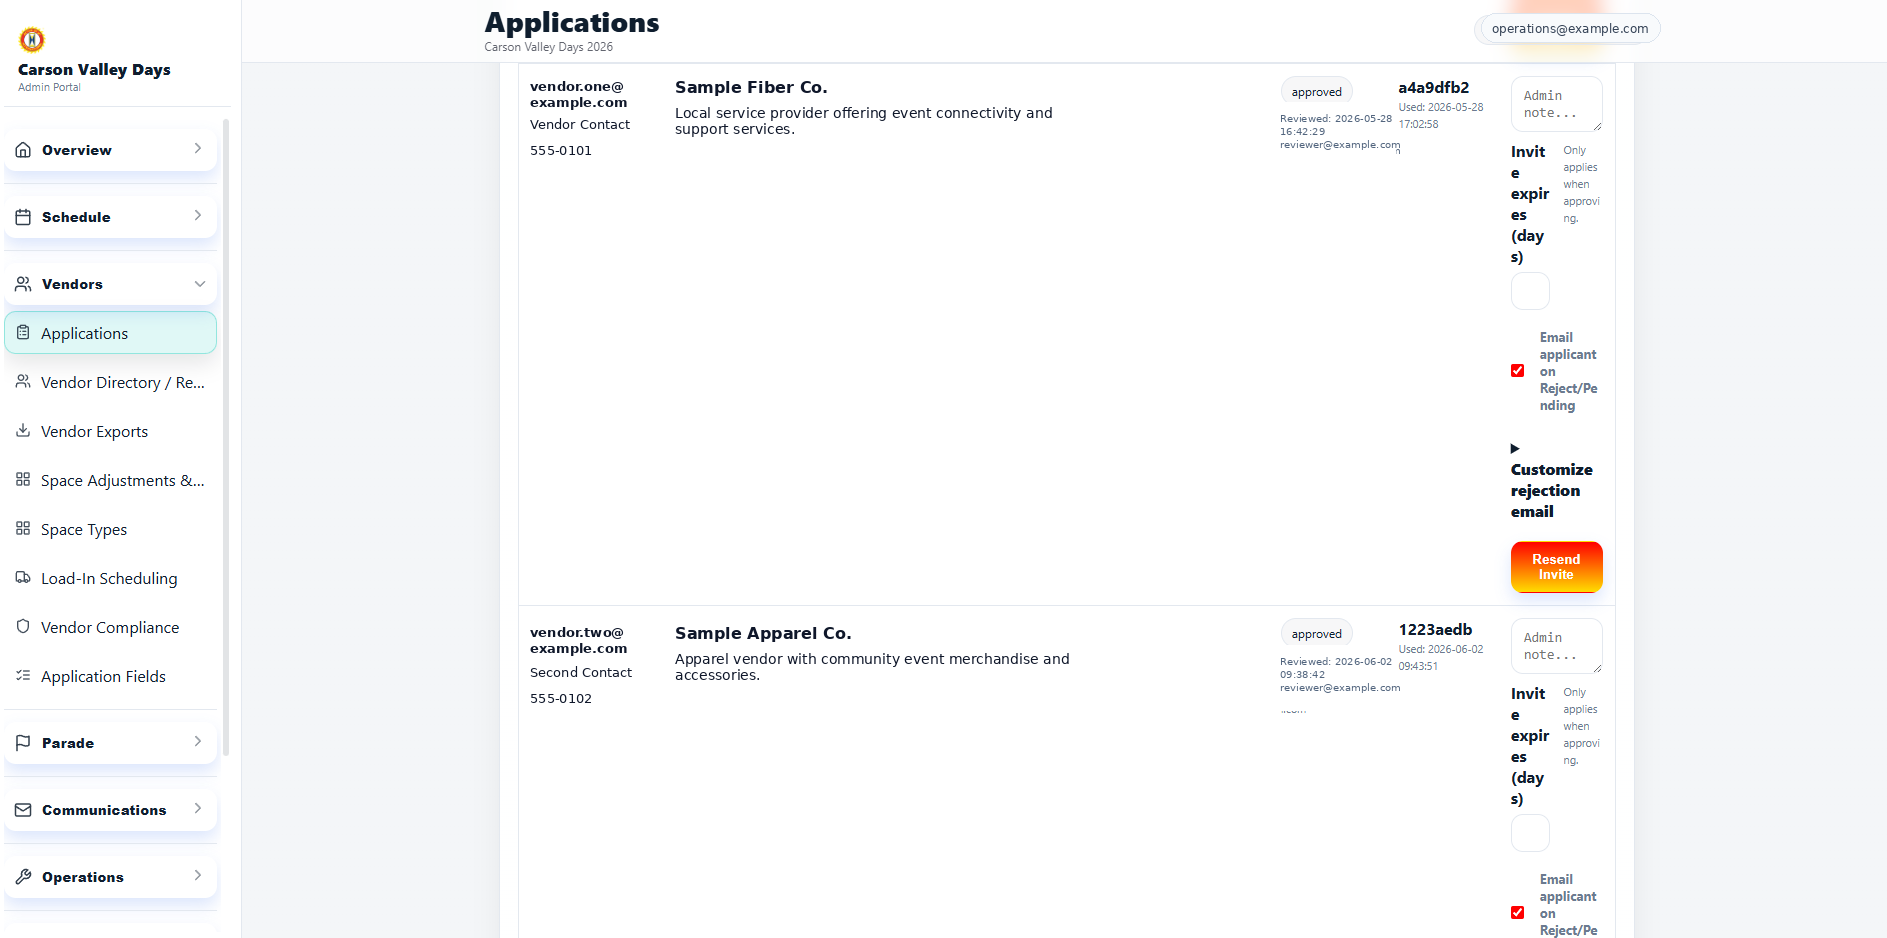This screenshot has height=938, width=1887.
Task: Click the Vendor Exports download icon
Action: tap(23, 430)
